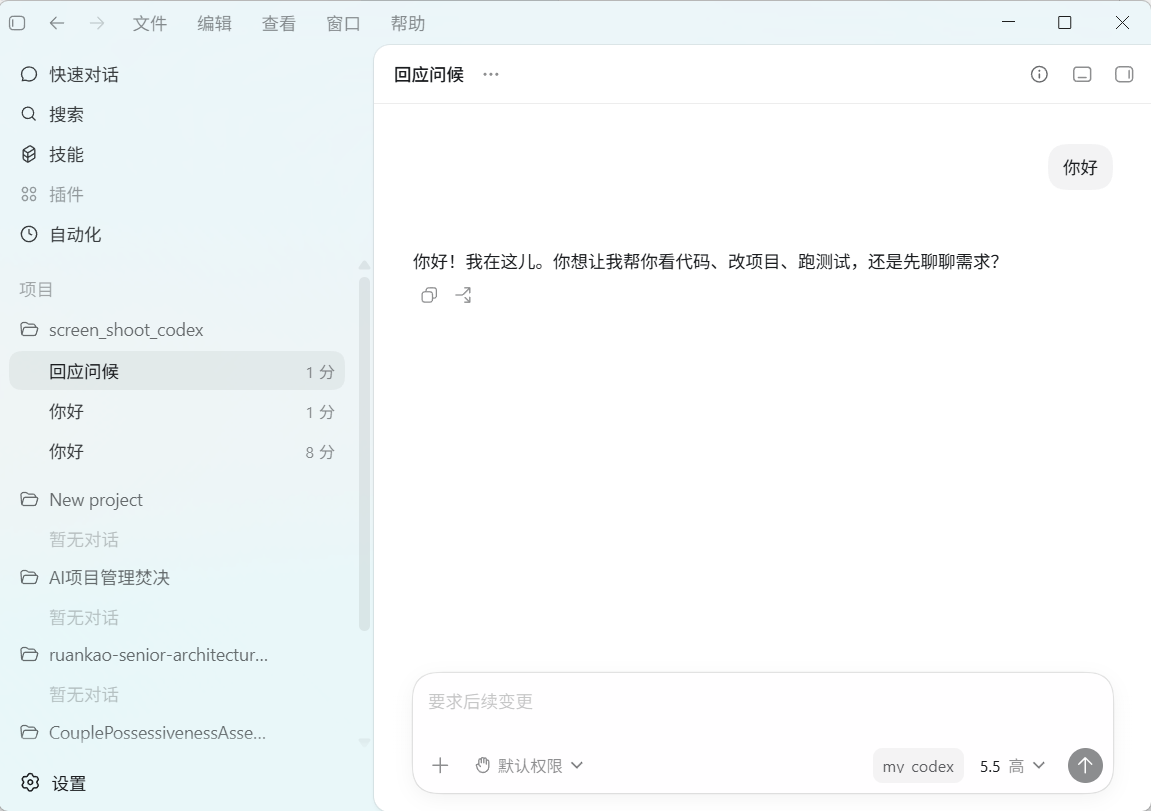Open the 5.5 高 model dropdown
Screen dimensions: 1151x811
[x=1012, y=765]
